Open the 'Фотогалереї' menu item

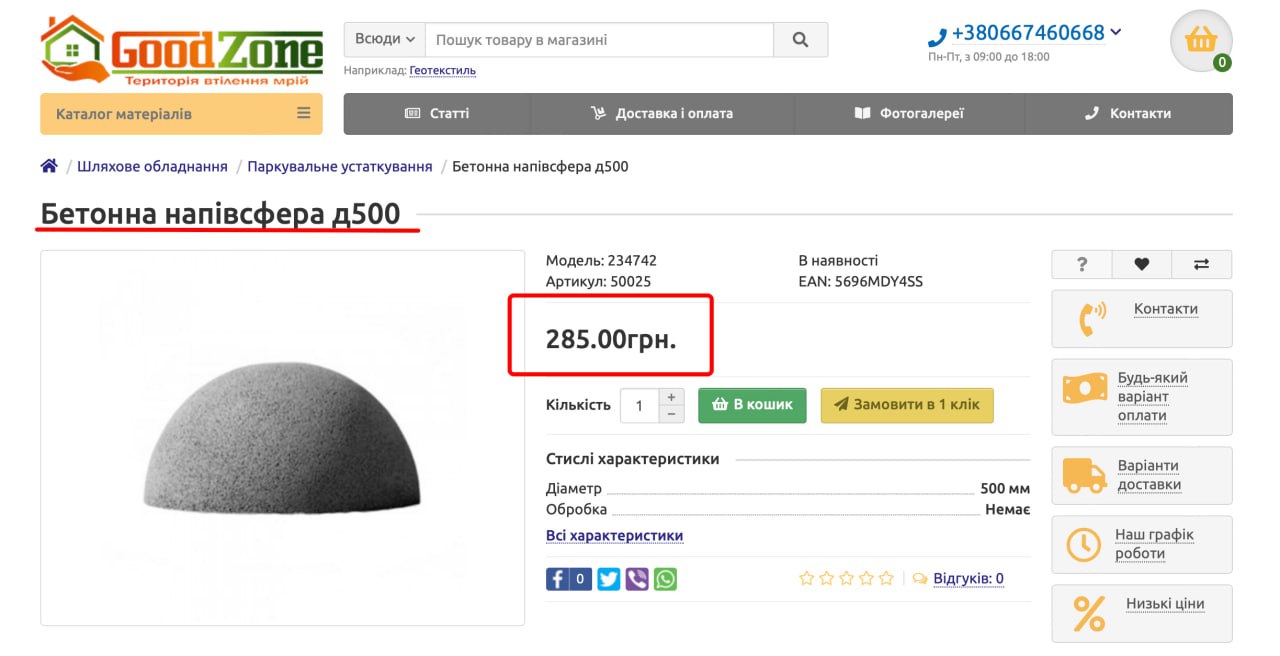(x=909, y=114)
